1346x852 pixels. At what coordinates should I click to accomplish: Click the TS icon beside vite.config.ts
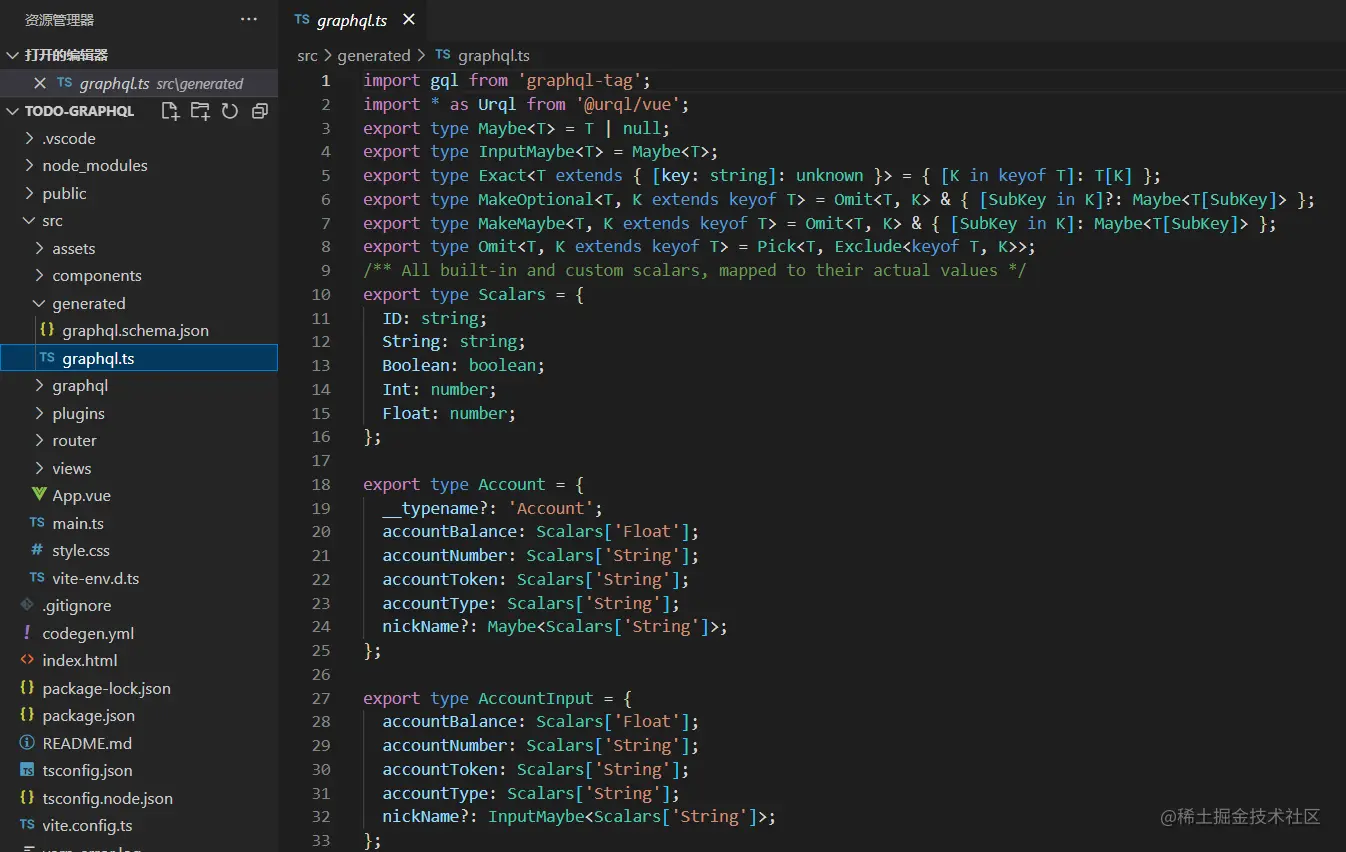coord(27,825)
